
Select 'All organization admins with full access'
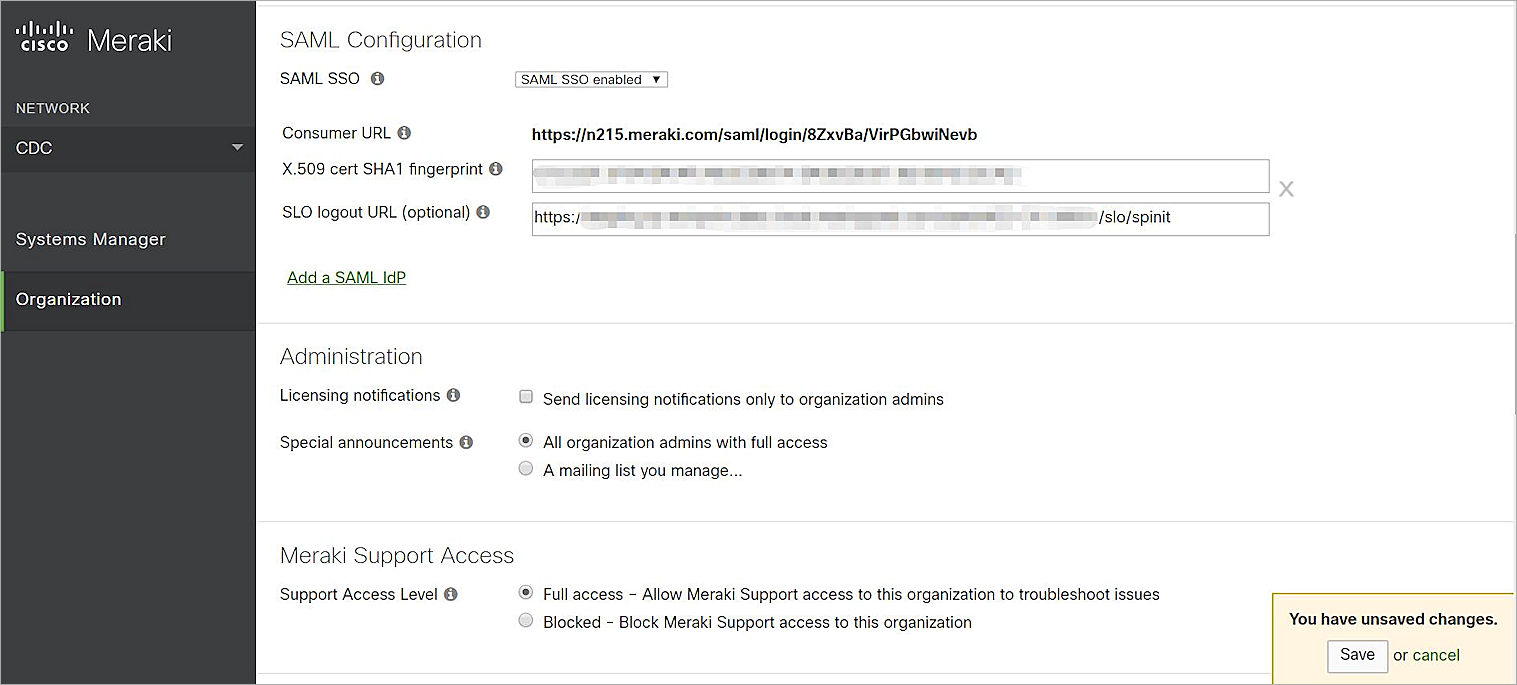(526, 440)
